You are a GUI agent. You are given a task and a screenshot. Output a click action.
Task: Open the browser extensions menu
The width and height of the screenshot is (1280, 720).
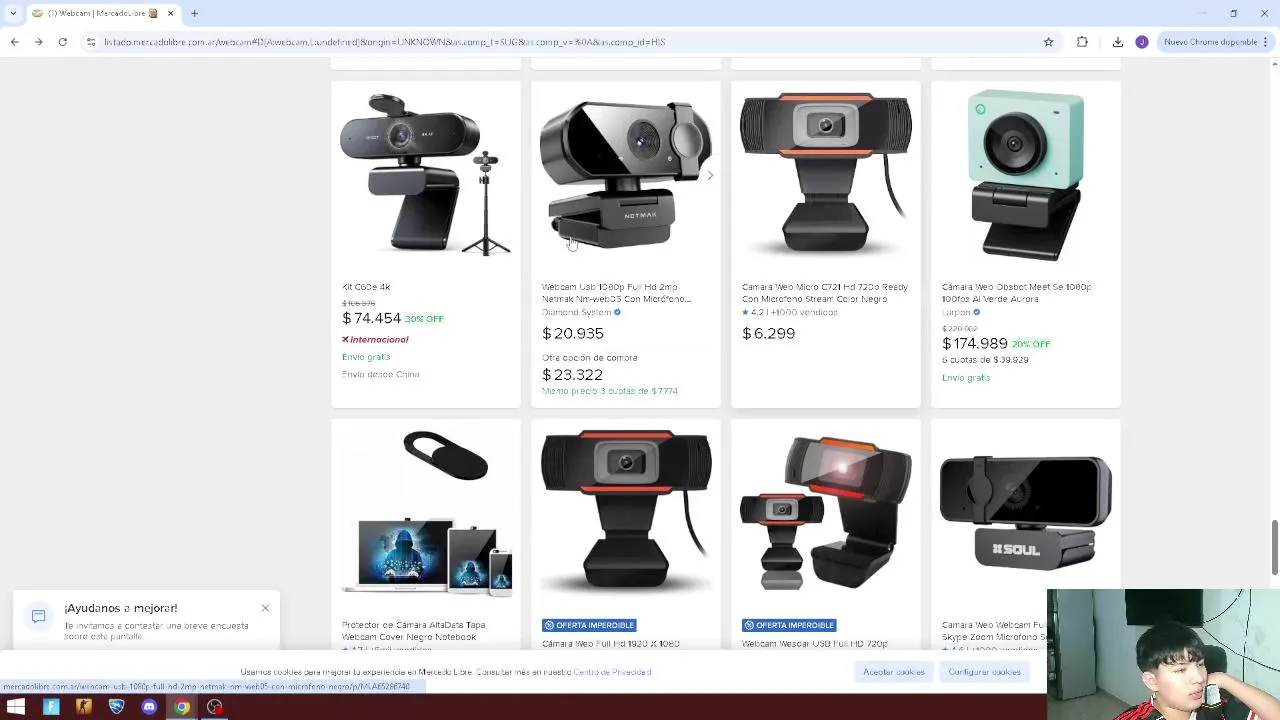(x=1082, y=42)
